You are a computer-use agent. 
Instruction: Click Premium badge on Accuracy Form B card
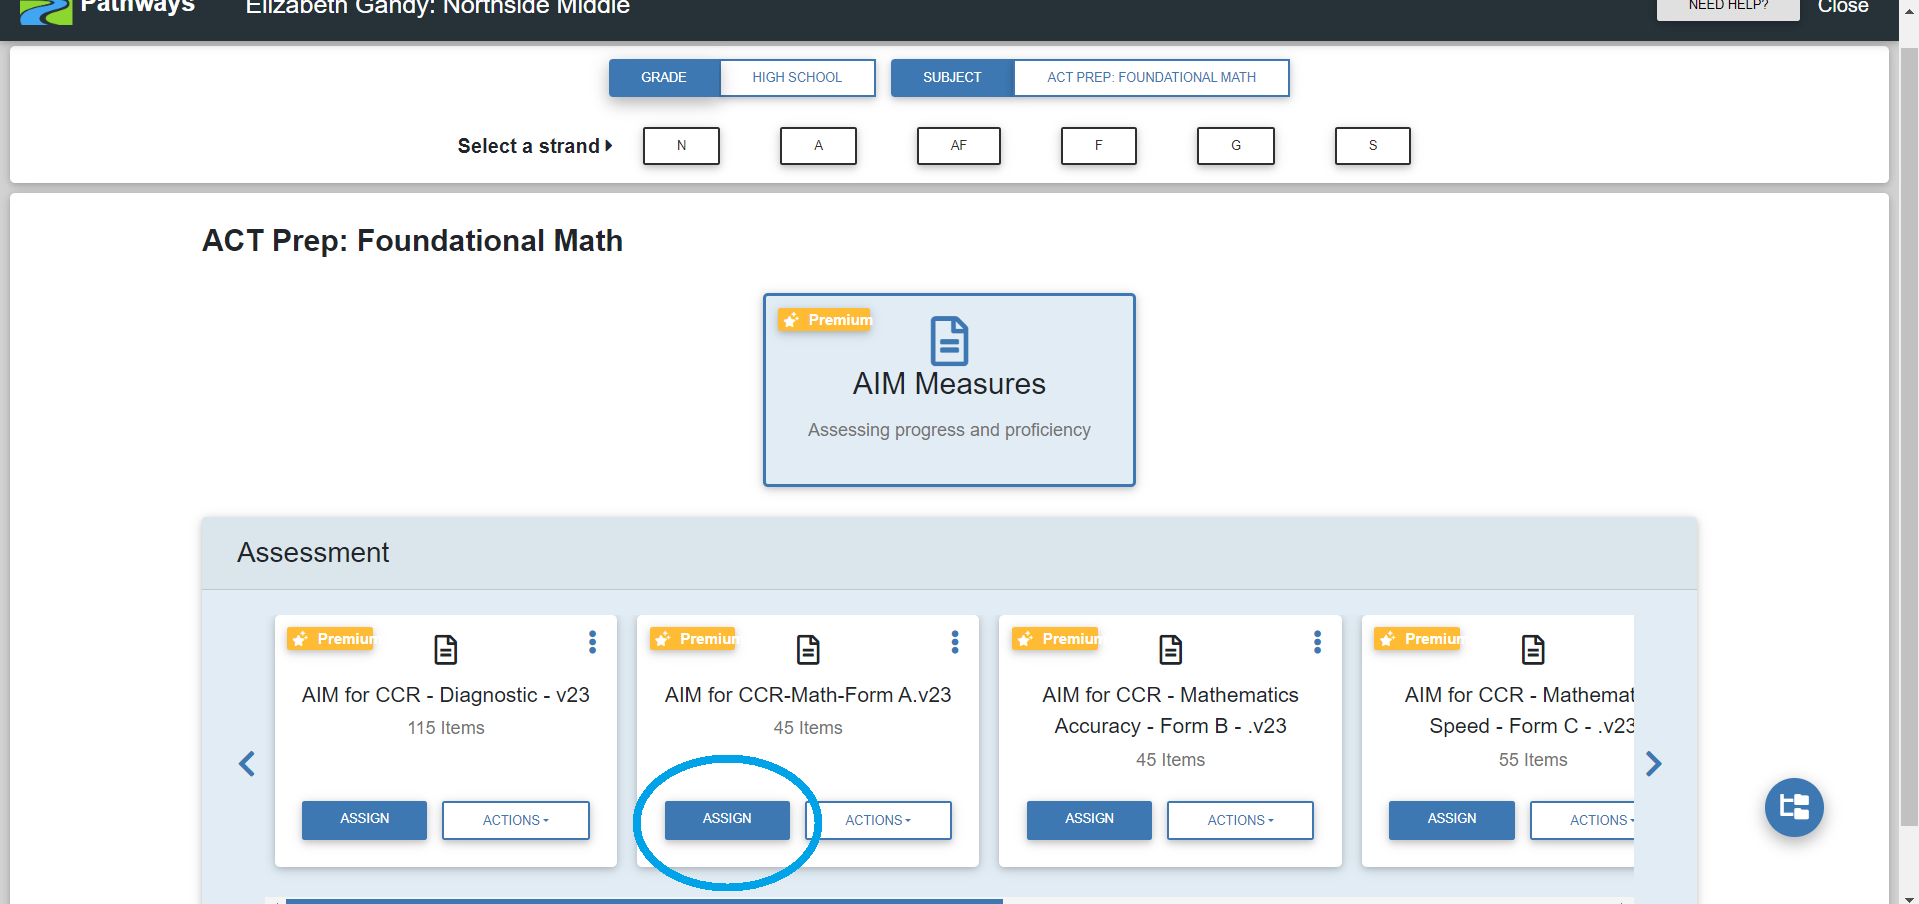pos(1055,639)
